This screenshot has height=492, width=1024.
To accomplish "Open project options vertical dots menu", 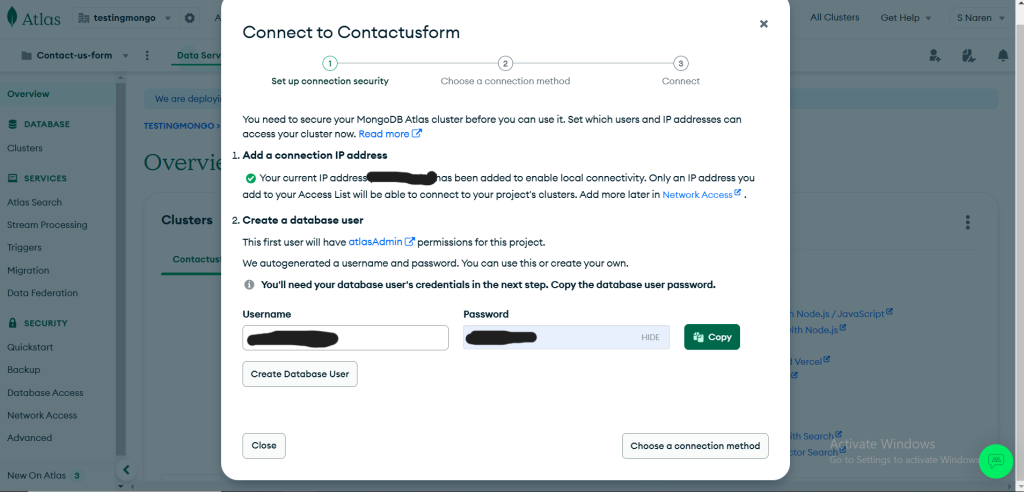I will point(147,56).
